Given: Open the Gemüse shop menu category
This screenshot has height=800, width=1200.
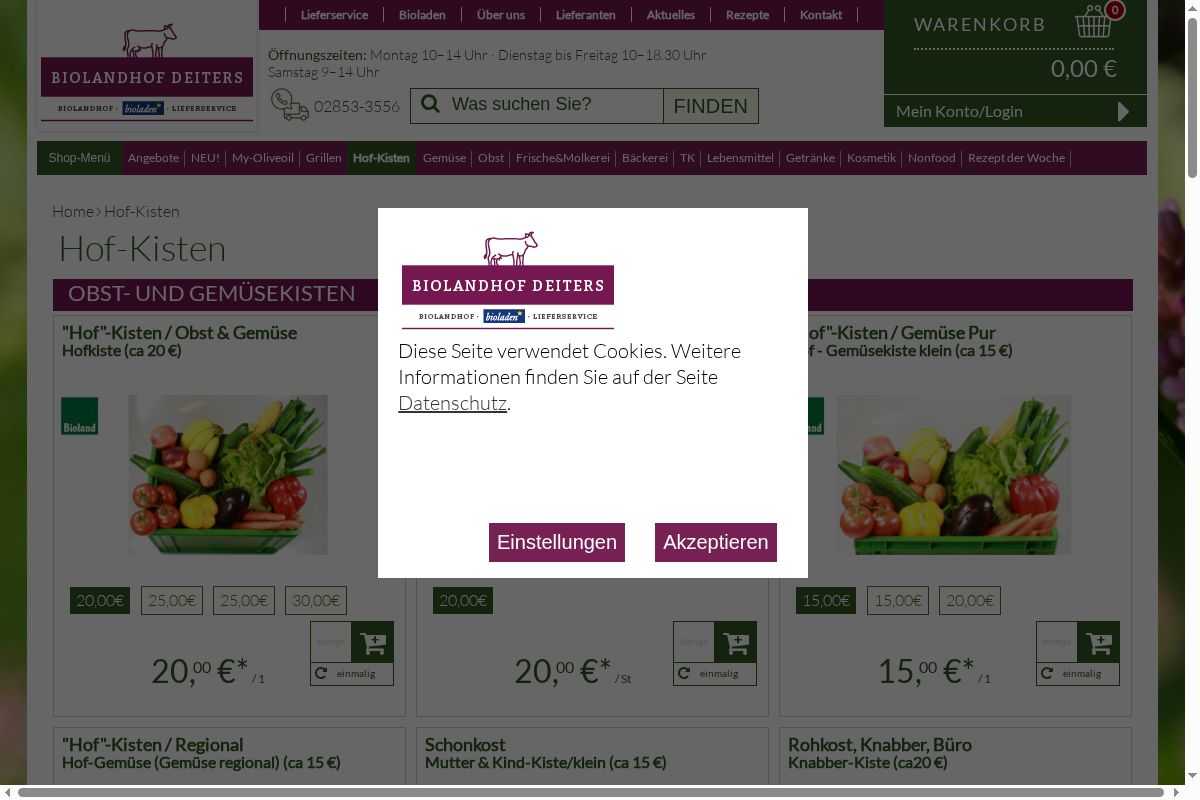Looking at the screenshot, I should coord(444,158).
